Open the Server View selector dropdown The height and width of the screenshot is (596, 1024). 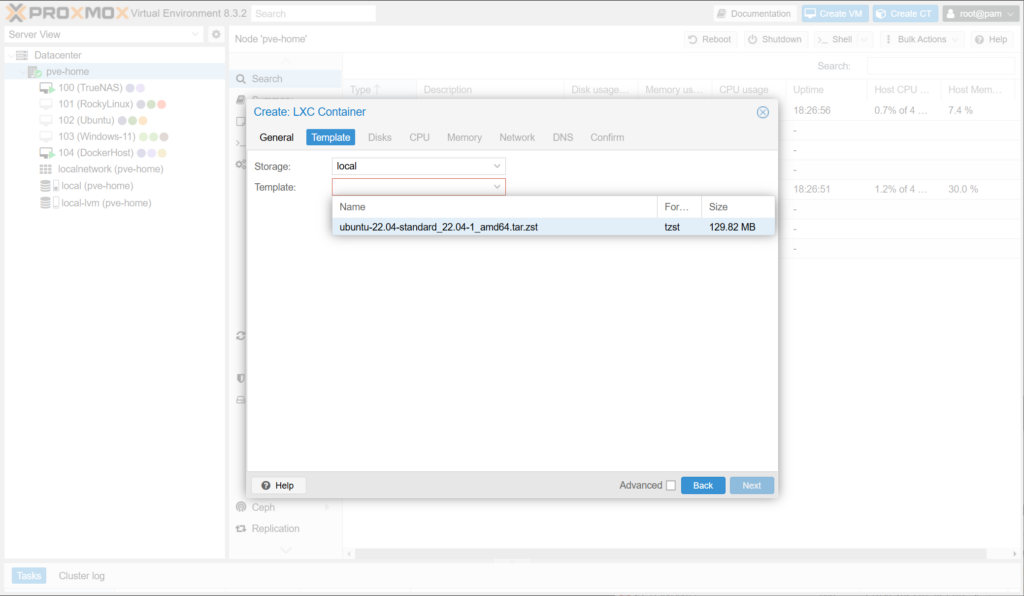103,34
